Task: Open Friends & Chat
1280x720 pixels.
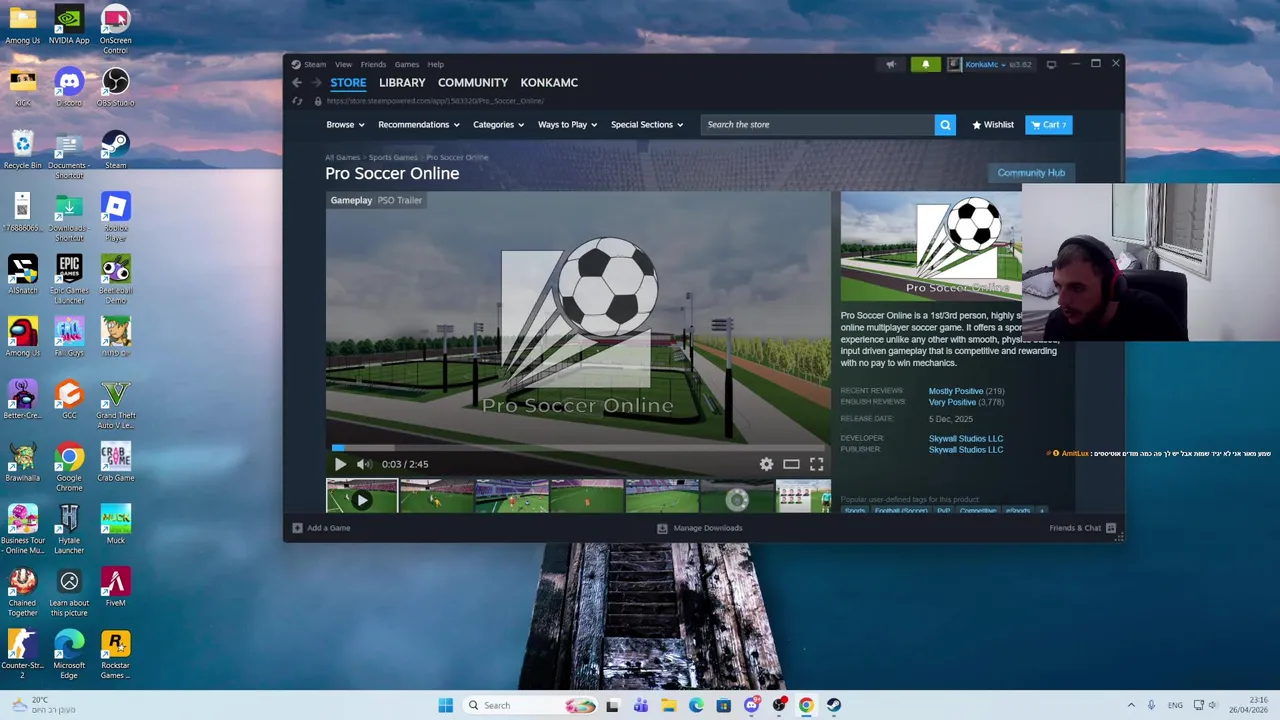Action: click(x=1082, y=528)
